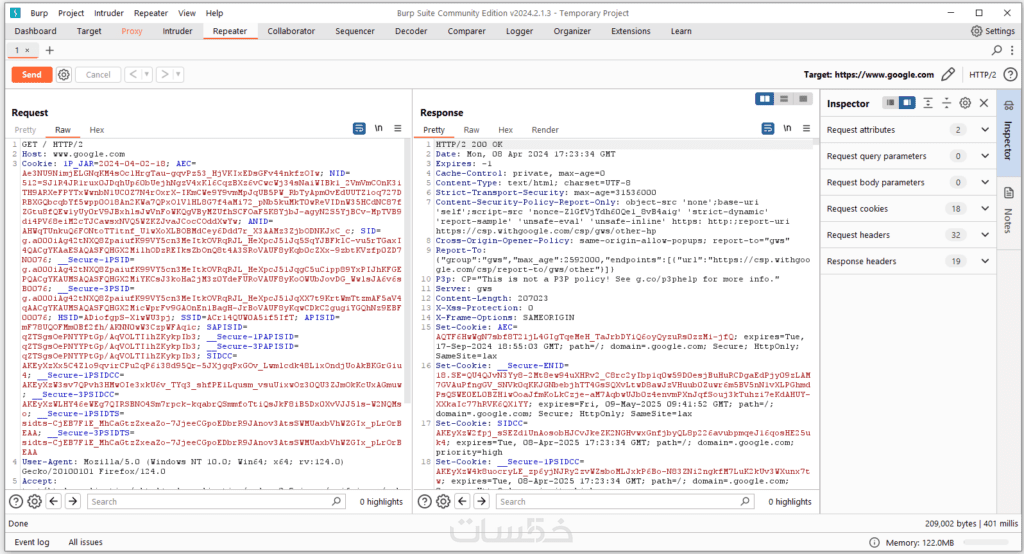The width and height of the screenshot is (1024, 554).
Task: Switch to the Decoder tab
Action: (411, 31)
